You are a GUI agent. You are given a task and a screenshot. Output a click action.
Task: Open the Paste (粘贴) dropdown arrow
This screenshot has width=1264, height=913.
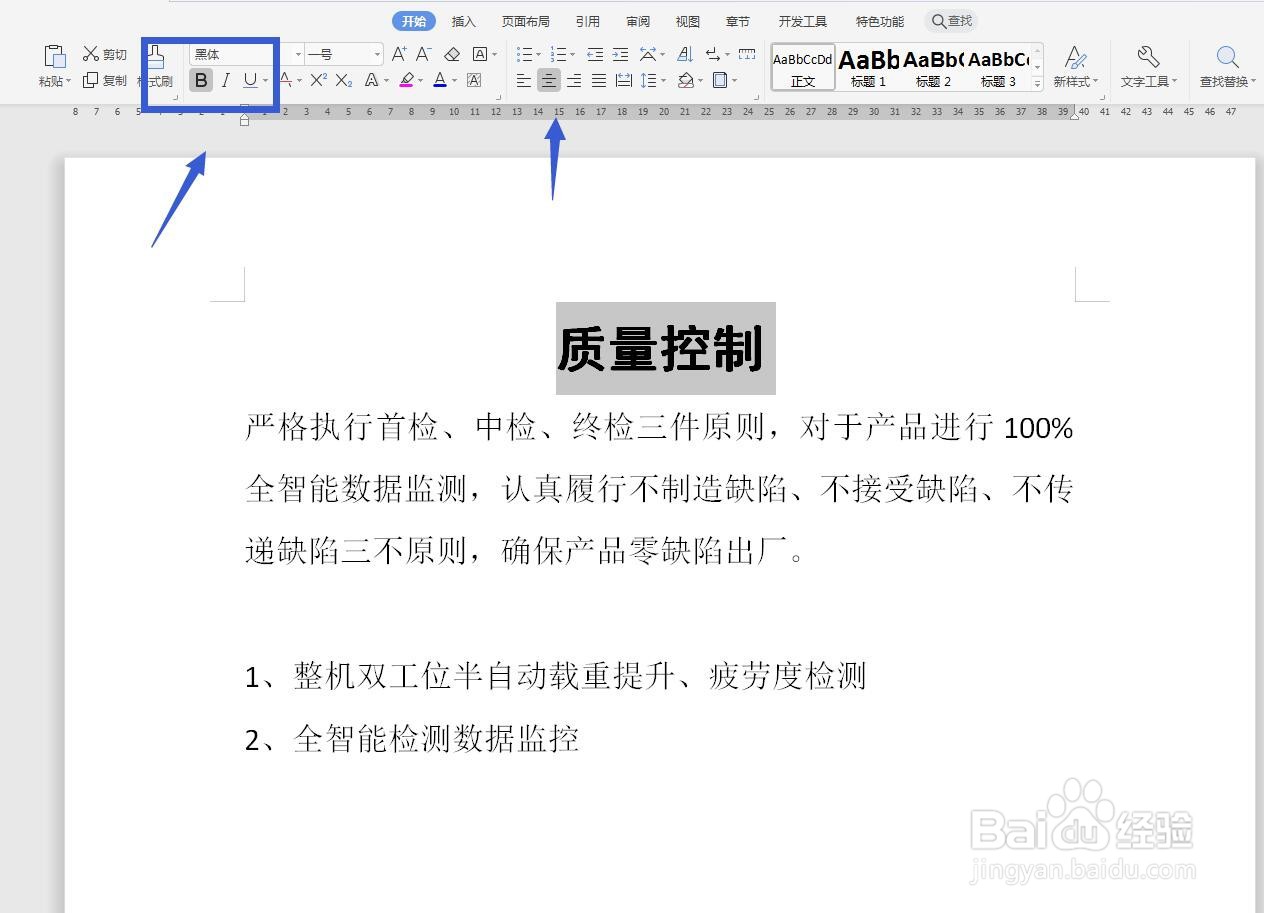pos(69,82)
